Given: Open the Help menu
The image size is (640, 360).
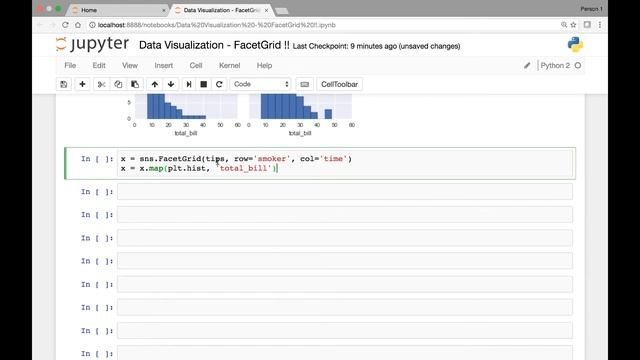Looking at the screenshot, I should coord(264,65).
